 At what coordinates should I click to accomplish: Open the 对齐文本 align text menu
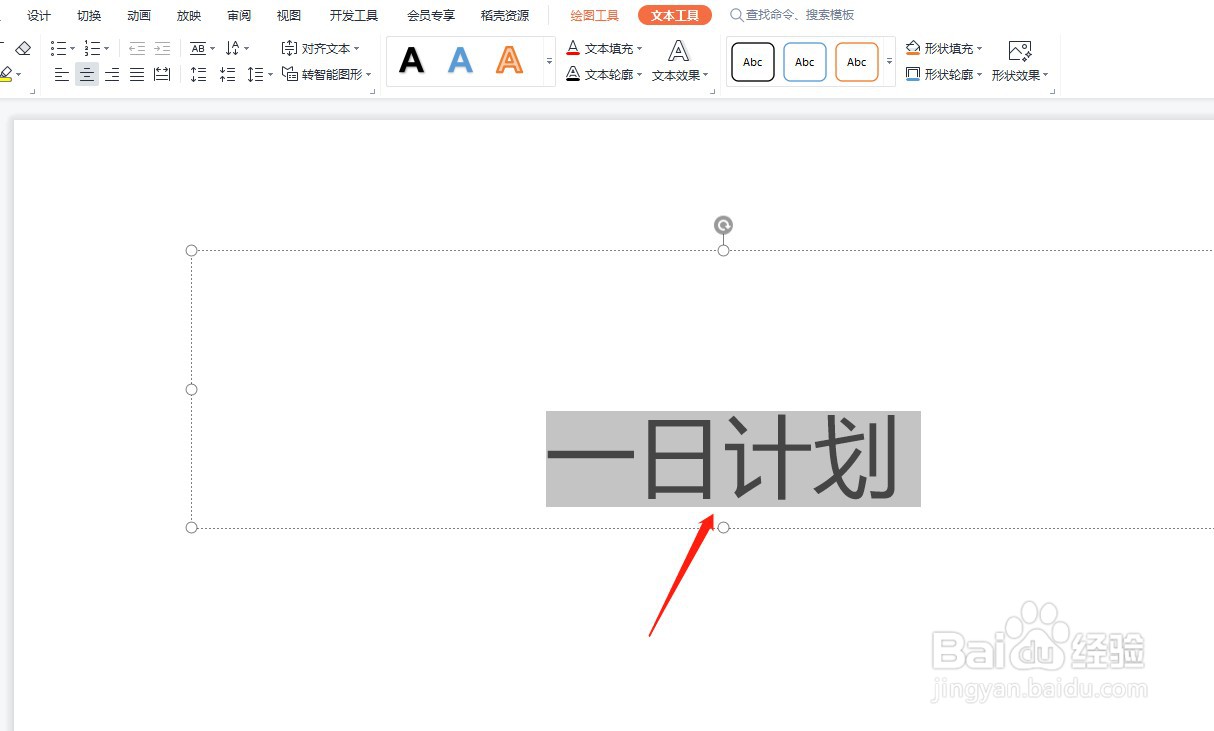[320, 48]
